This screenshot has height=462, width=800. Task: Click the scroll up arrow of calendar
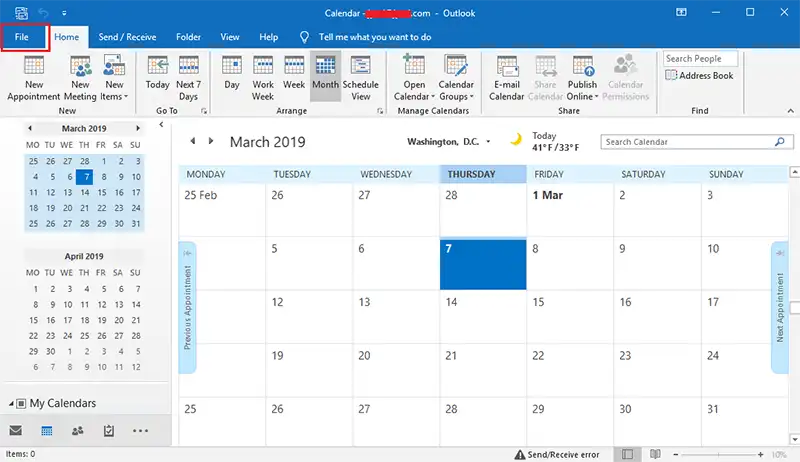(x=795, y=172)
